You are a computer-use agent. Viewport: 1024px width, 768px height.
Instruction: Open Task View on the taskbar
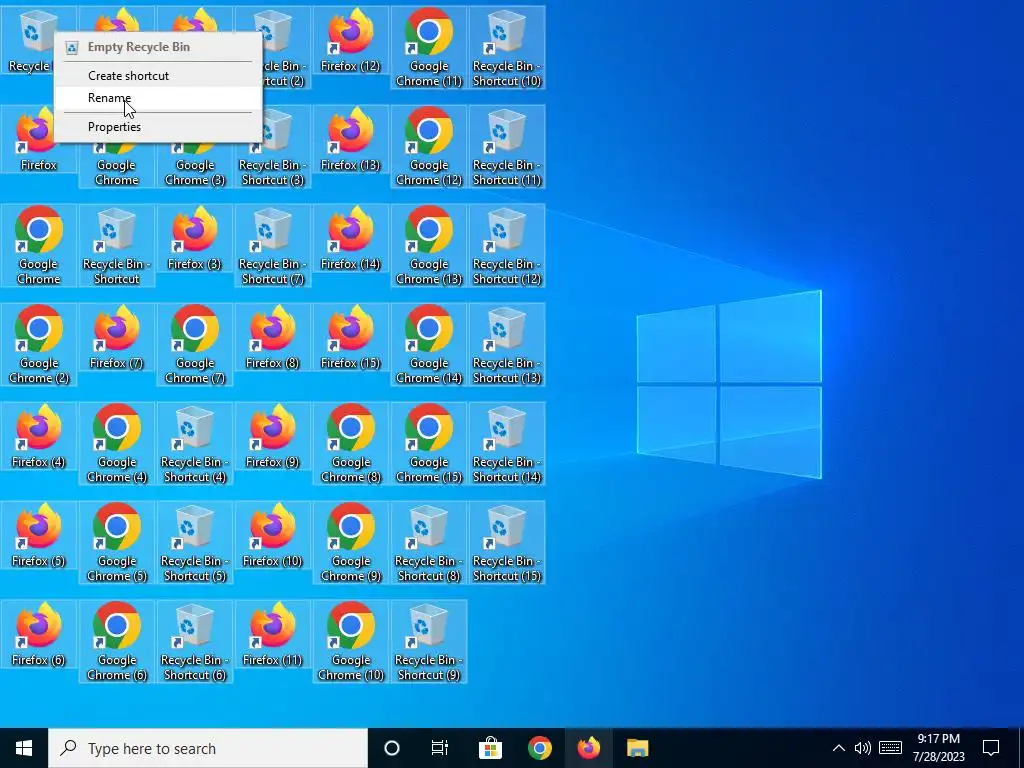pos(440,748)
